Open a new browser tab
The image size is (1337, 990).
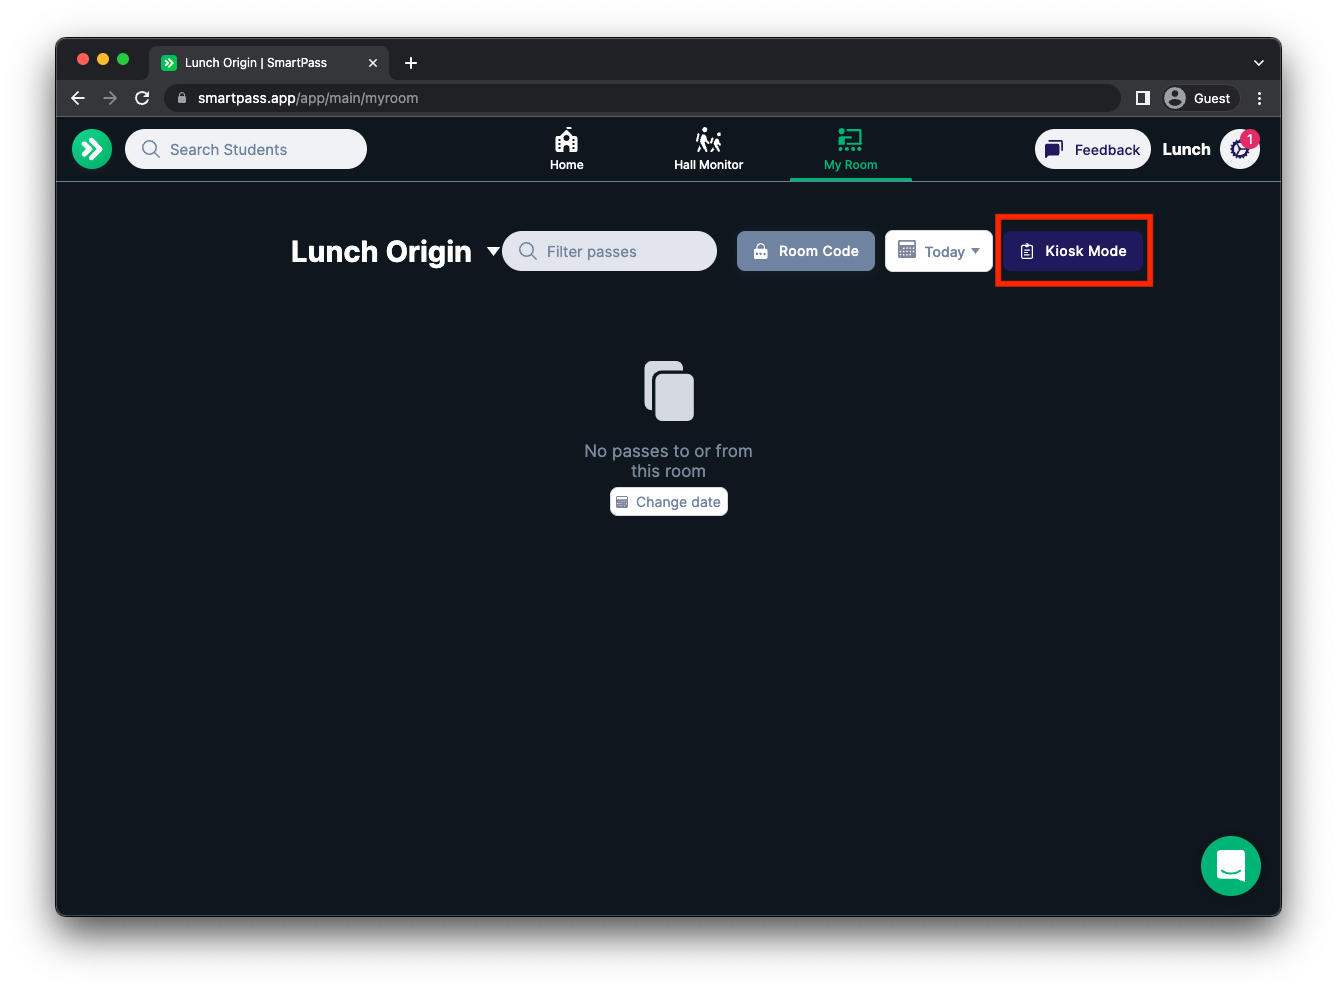tap(411, 63)
